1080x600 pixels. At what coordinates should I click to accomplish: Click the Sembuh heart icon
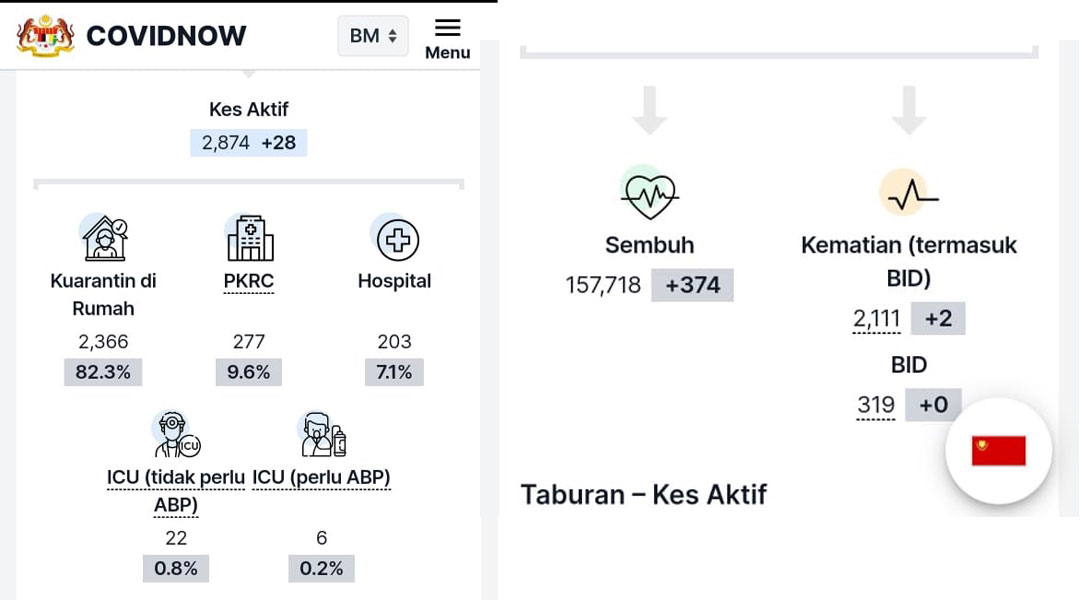click(649, 194)
